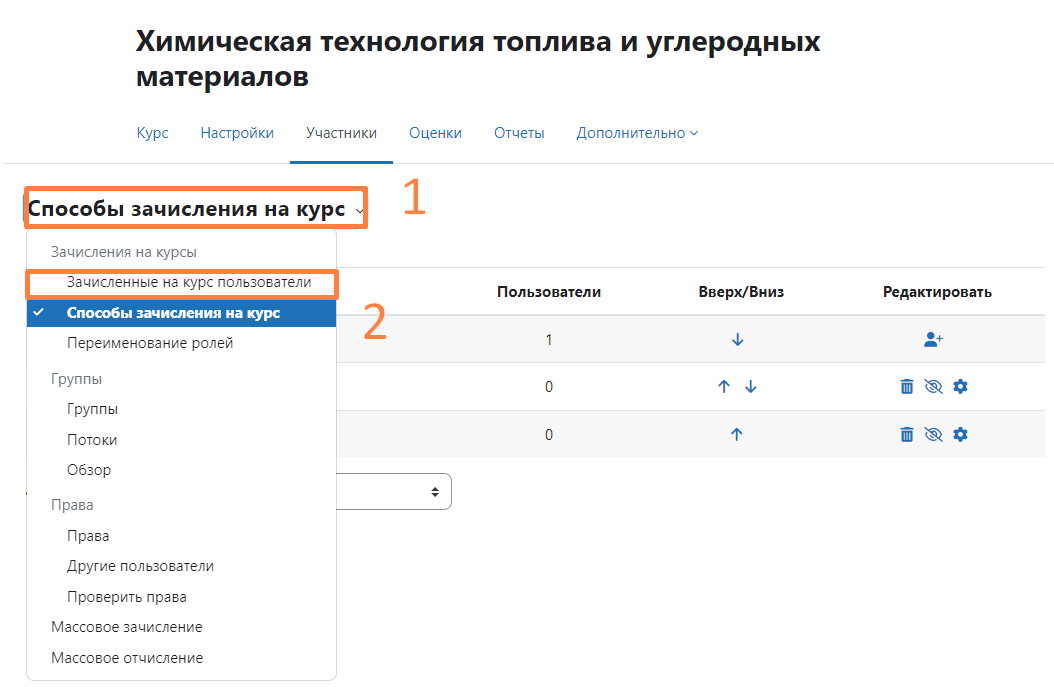Screen dimensions: 1054x687
Task: Open the add method select box
Action: coord(395,492)
